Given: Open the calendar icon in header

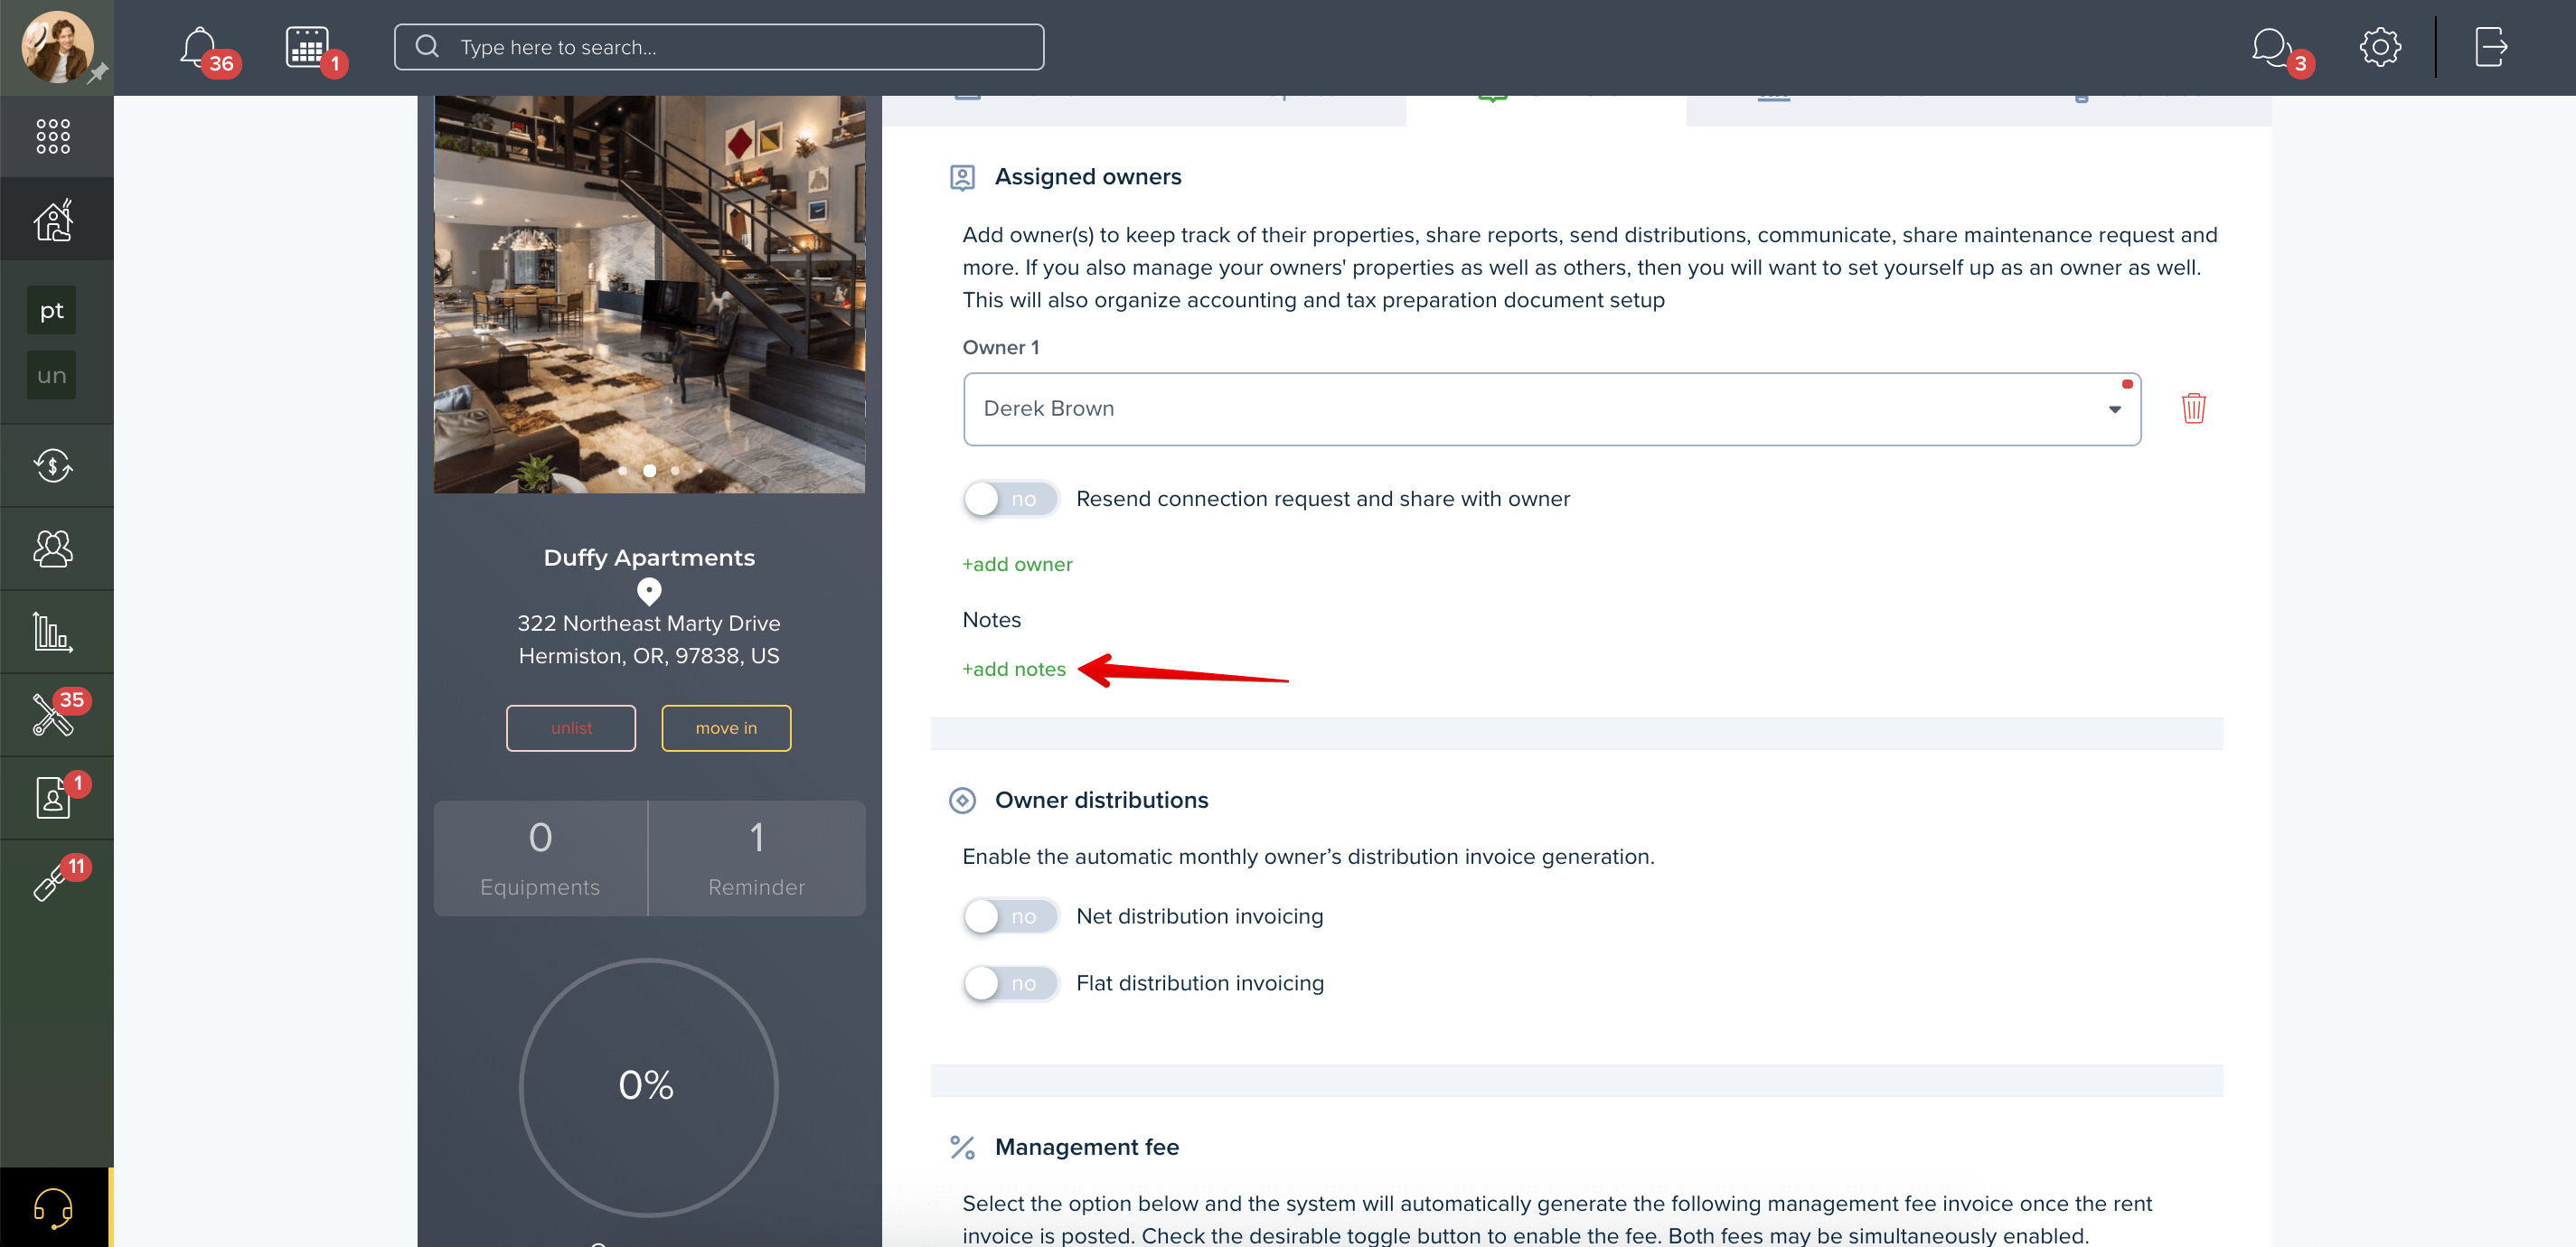Looking at the screenshot, I should pyautogui.click(x=307, y=46).
